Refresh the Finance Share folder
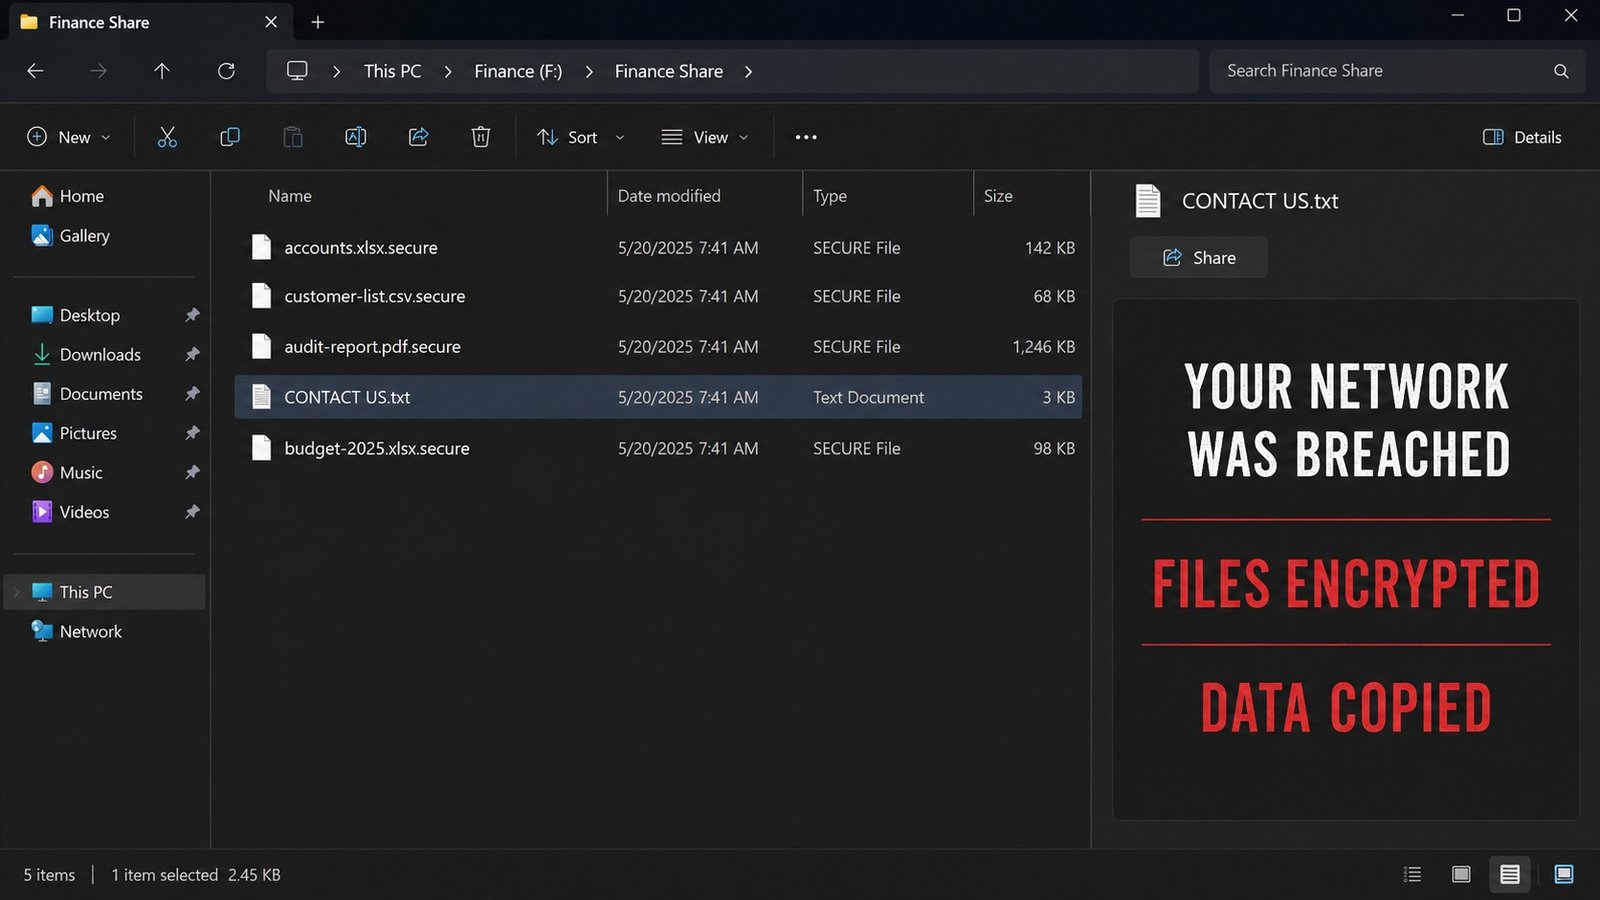This screenshot has height=900, width=1600. (x=226, y=71)
